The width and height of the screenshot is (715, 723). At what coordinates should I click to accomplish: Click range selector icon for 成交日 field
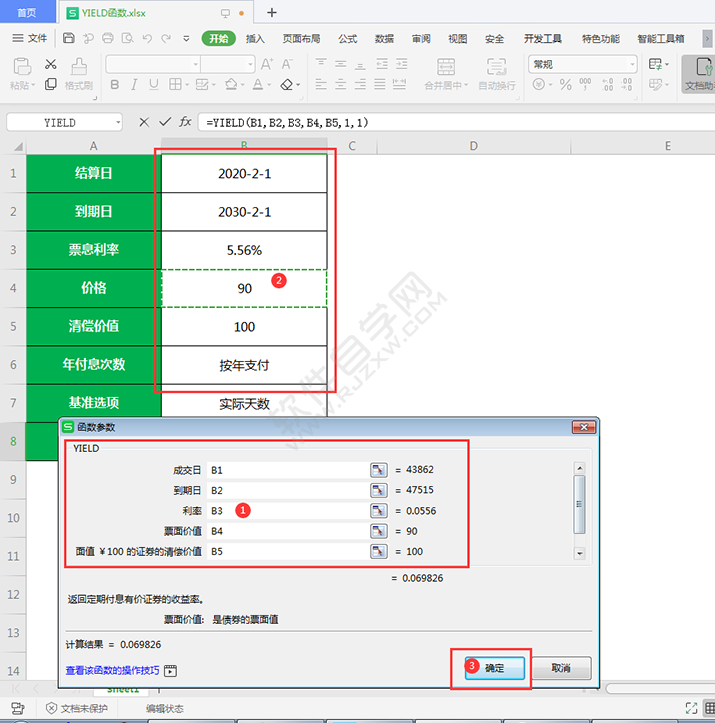pyautogui.click(x=378, y=470)
